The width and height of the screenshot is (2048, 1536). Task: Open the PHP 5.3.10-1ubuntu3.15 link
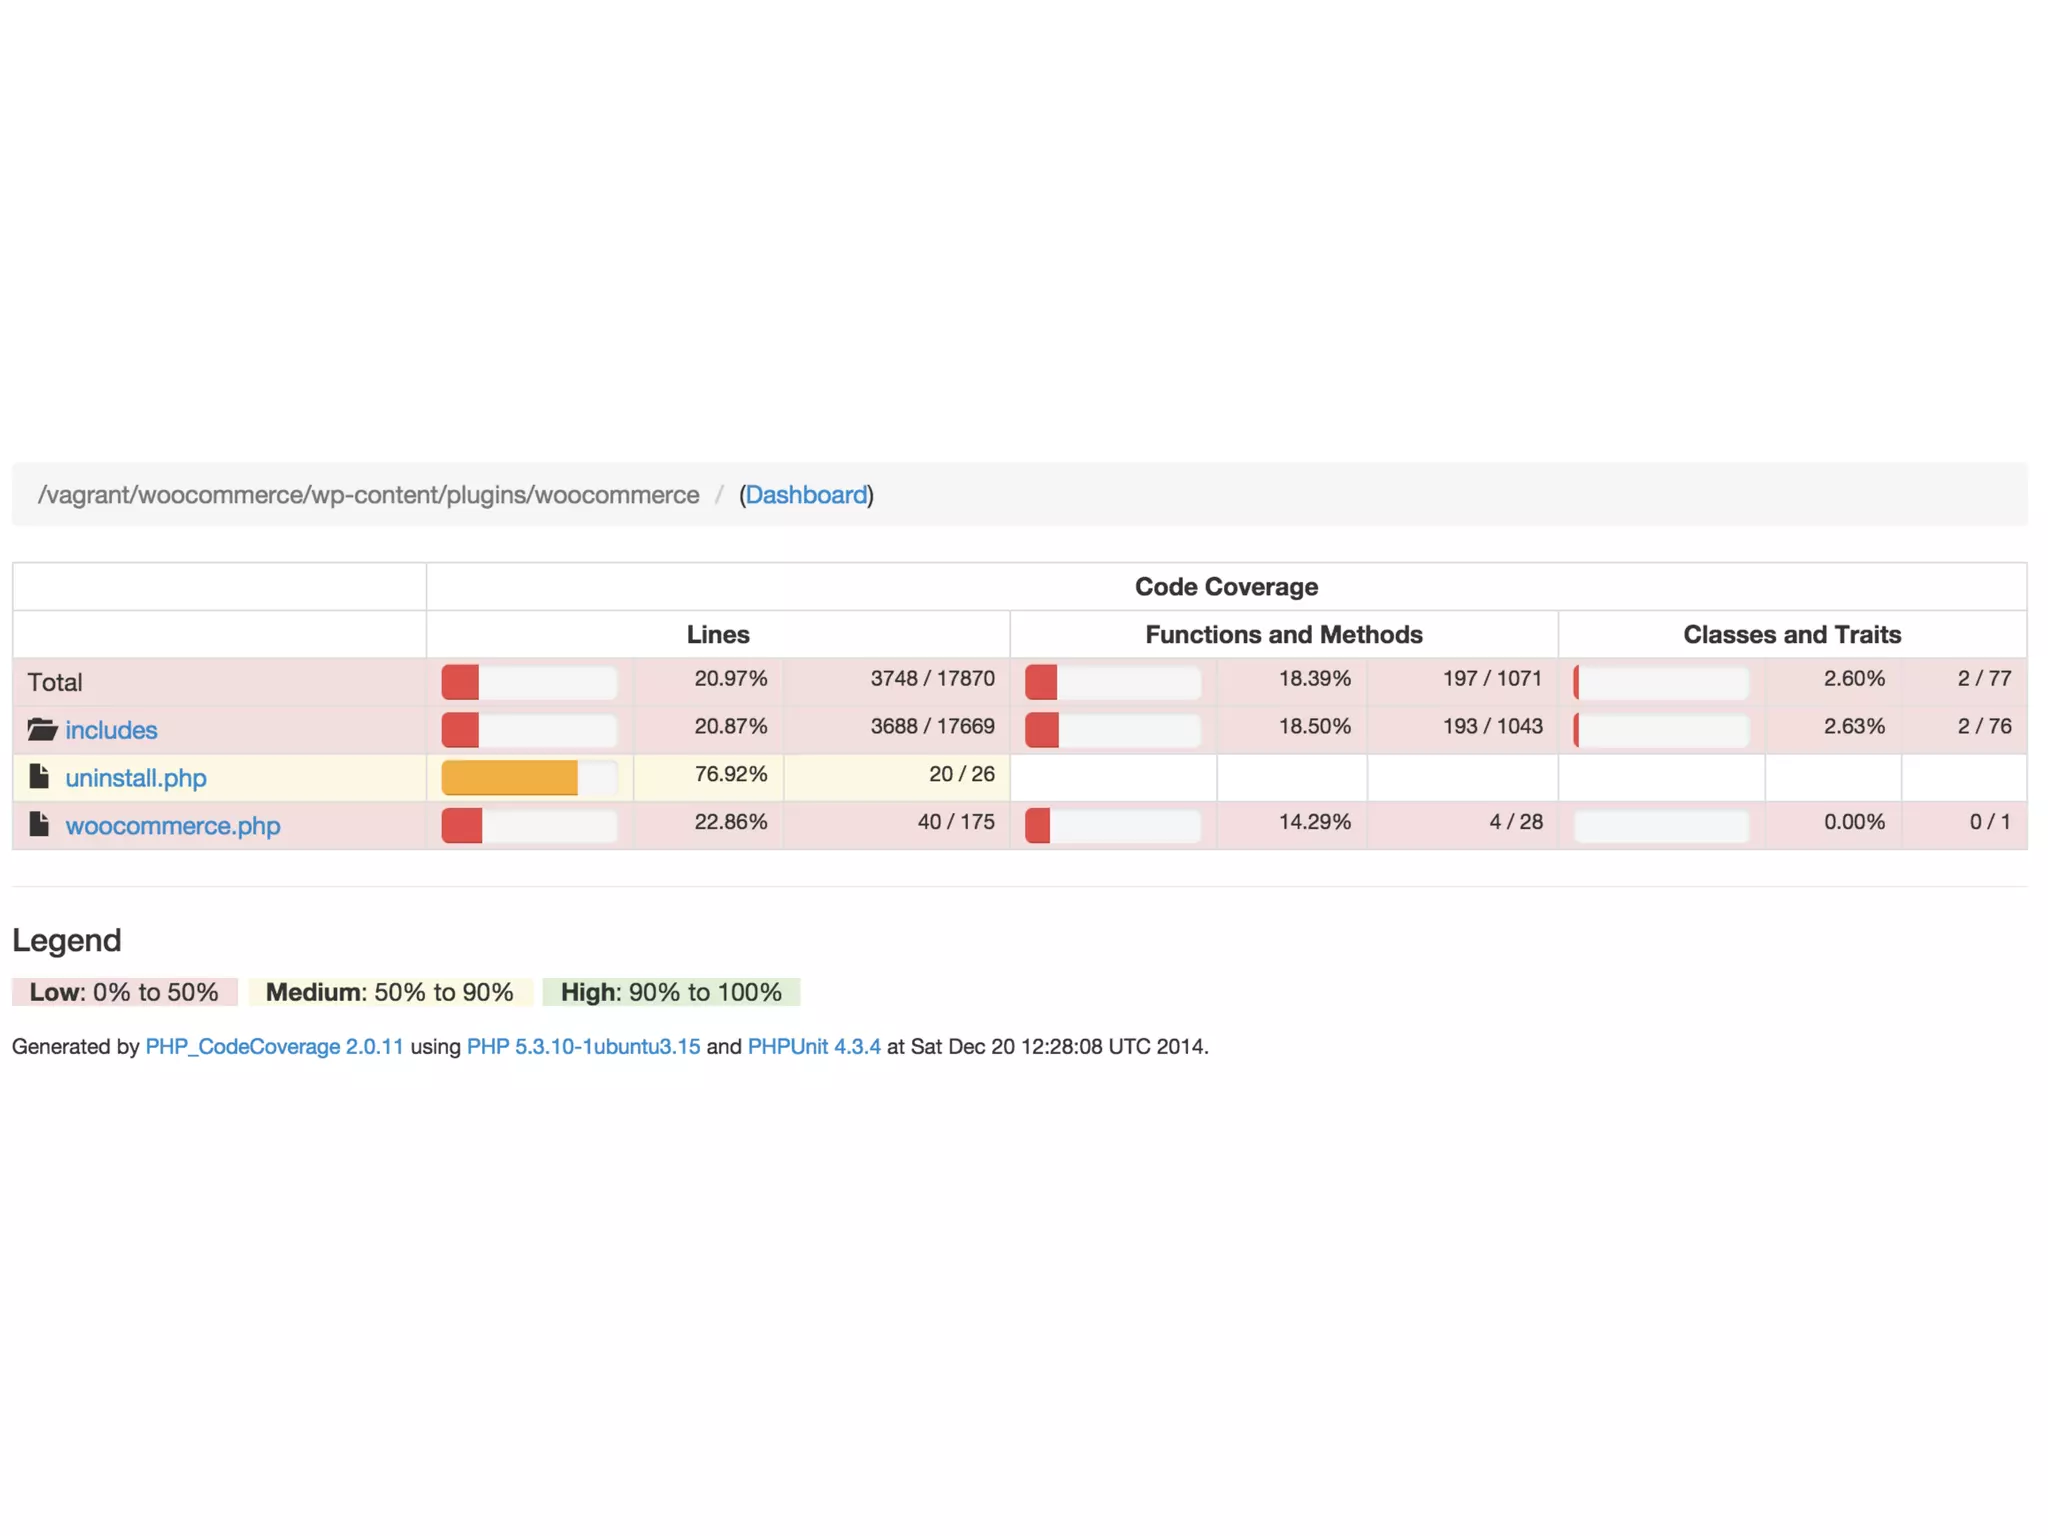(x=583, y=1046)
